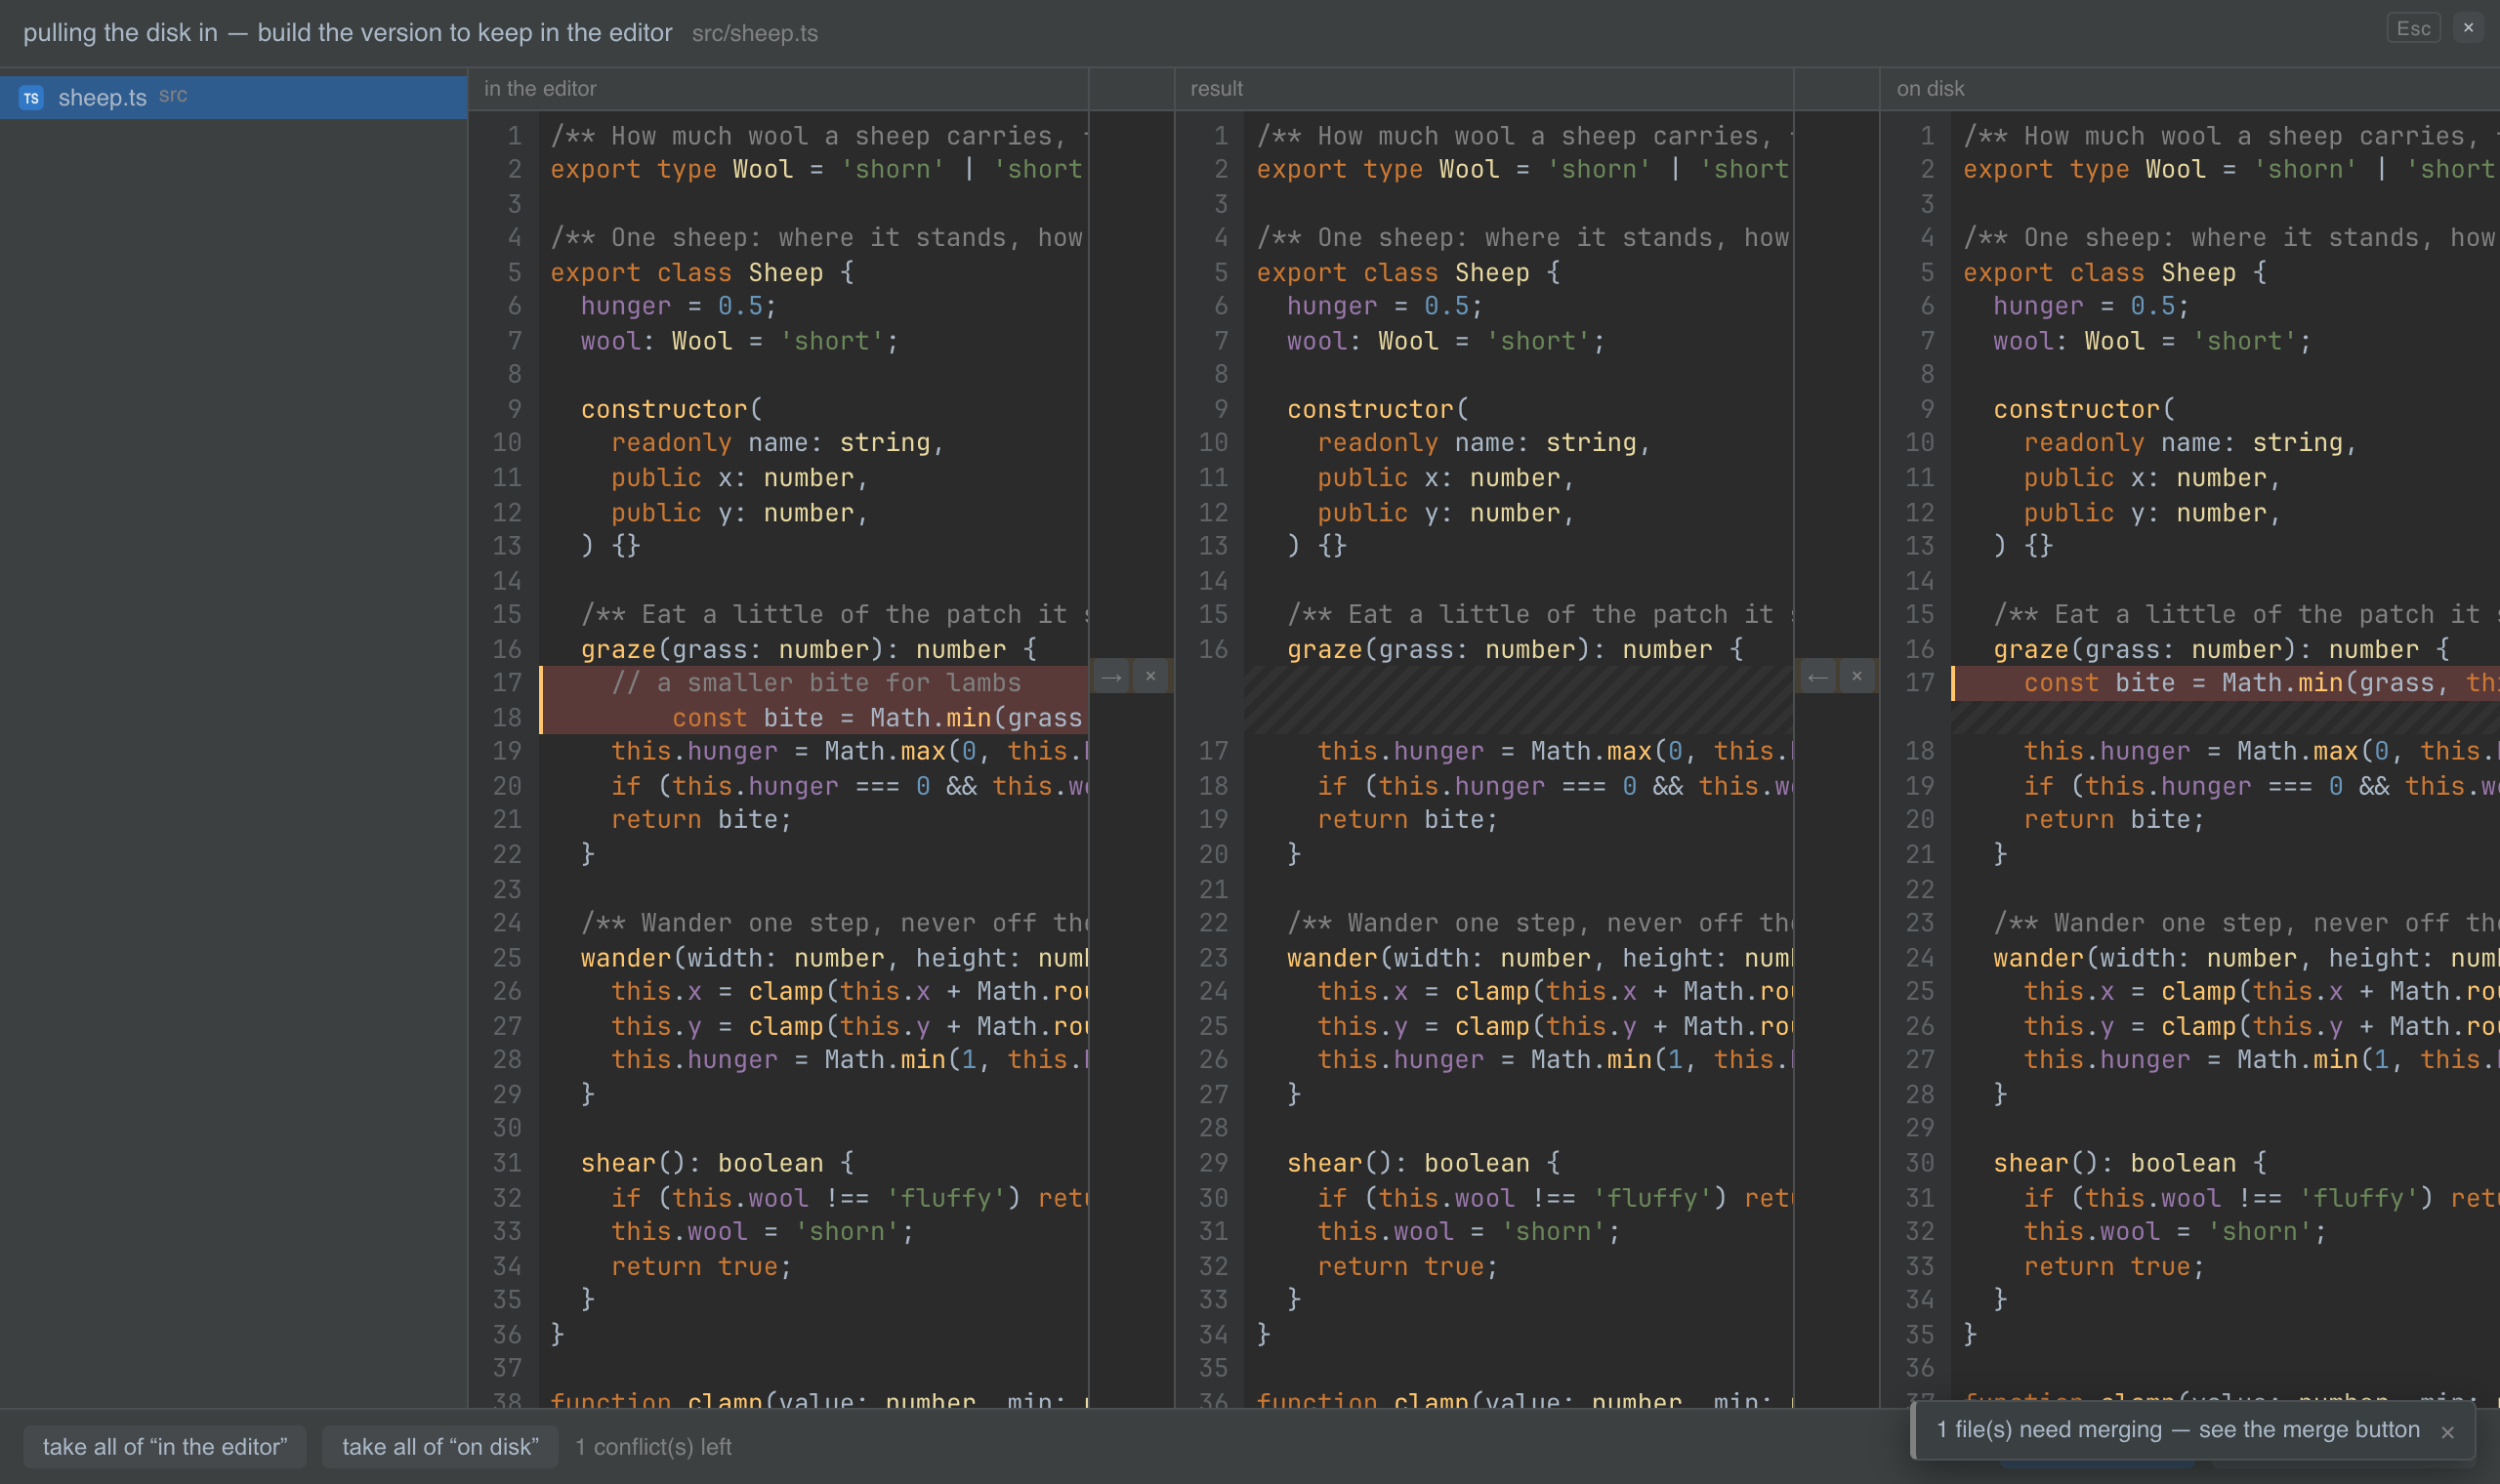This screenshot has width=2500, height=1484.
Task: Take all of "in the editor"
Action: [x=165, y=1447]
